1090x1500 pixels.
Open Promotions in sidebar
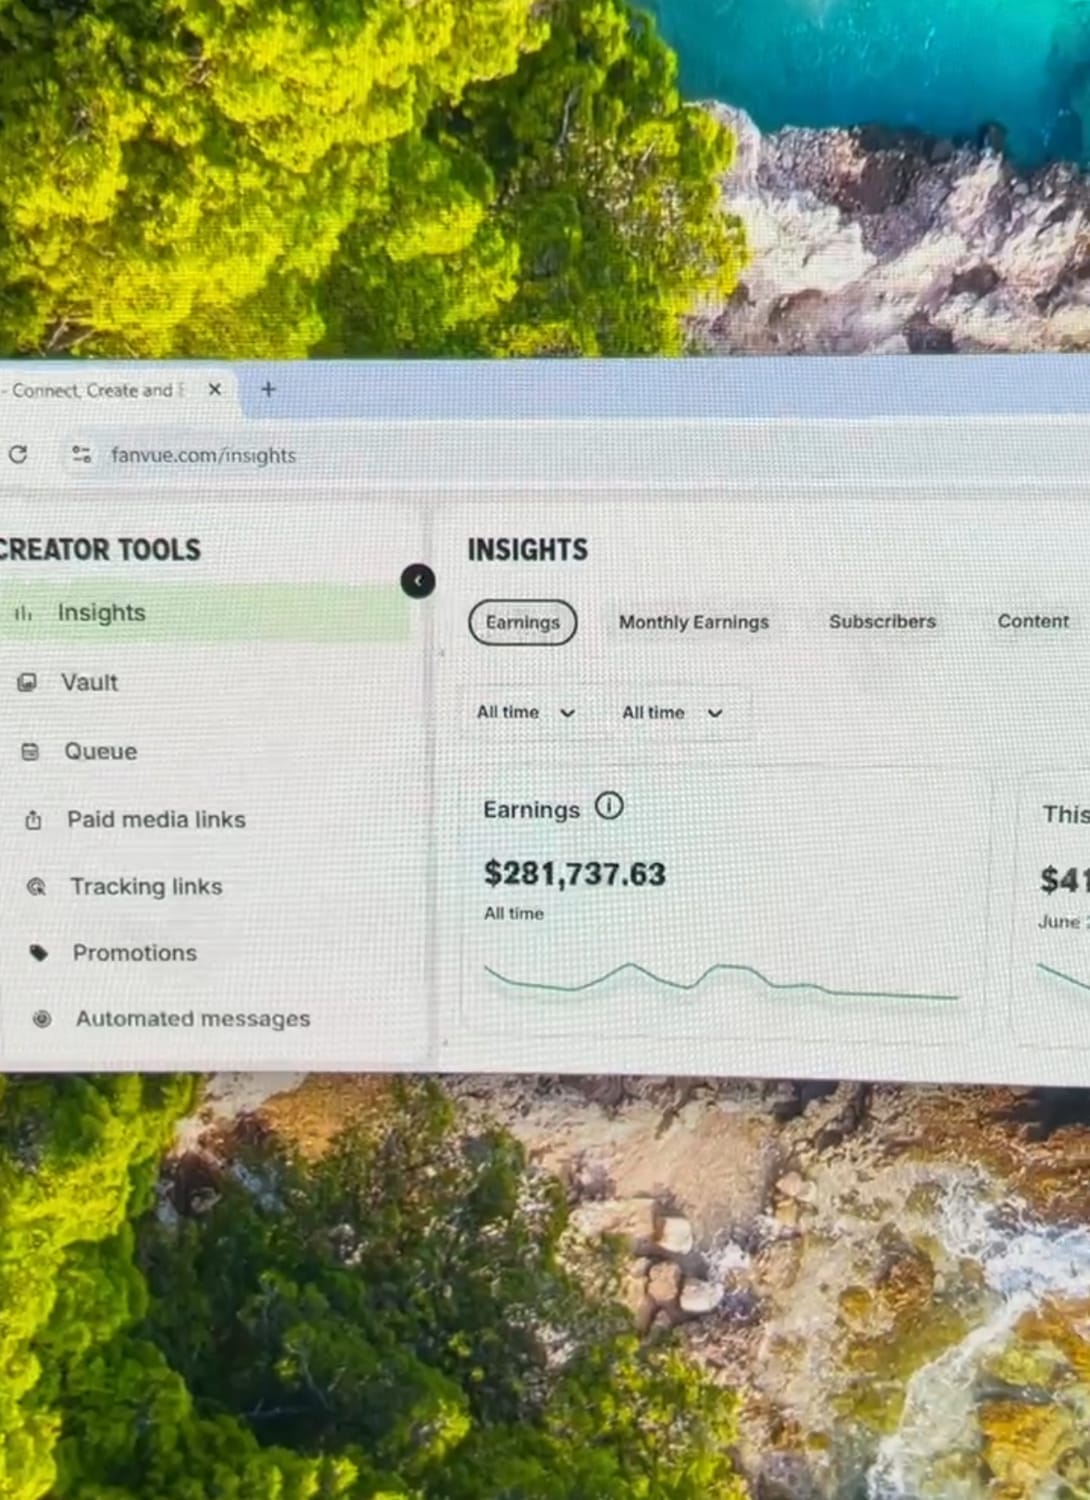[x=134, y=953]
